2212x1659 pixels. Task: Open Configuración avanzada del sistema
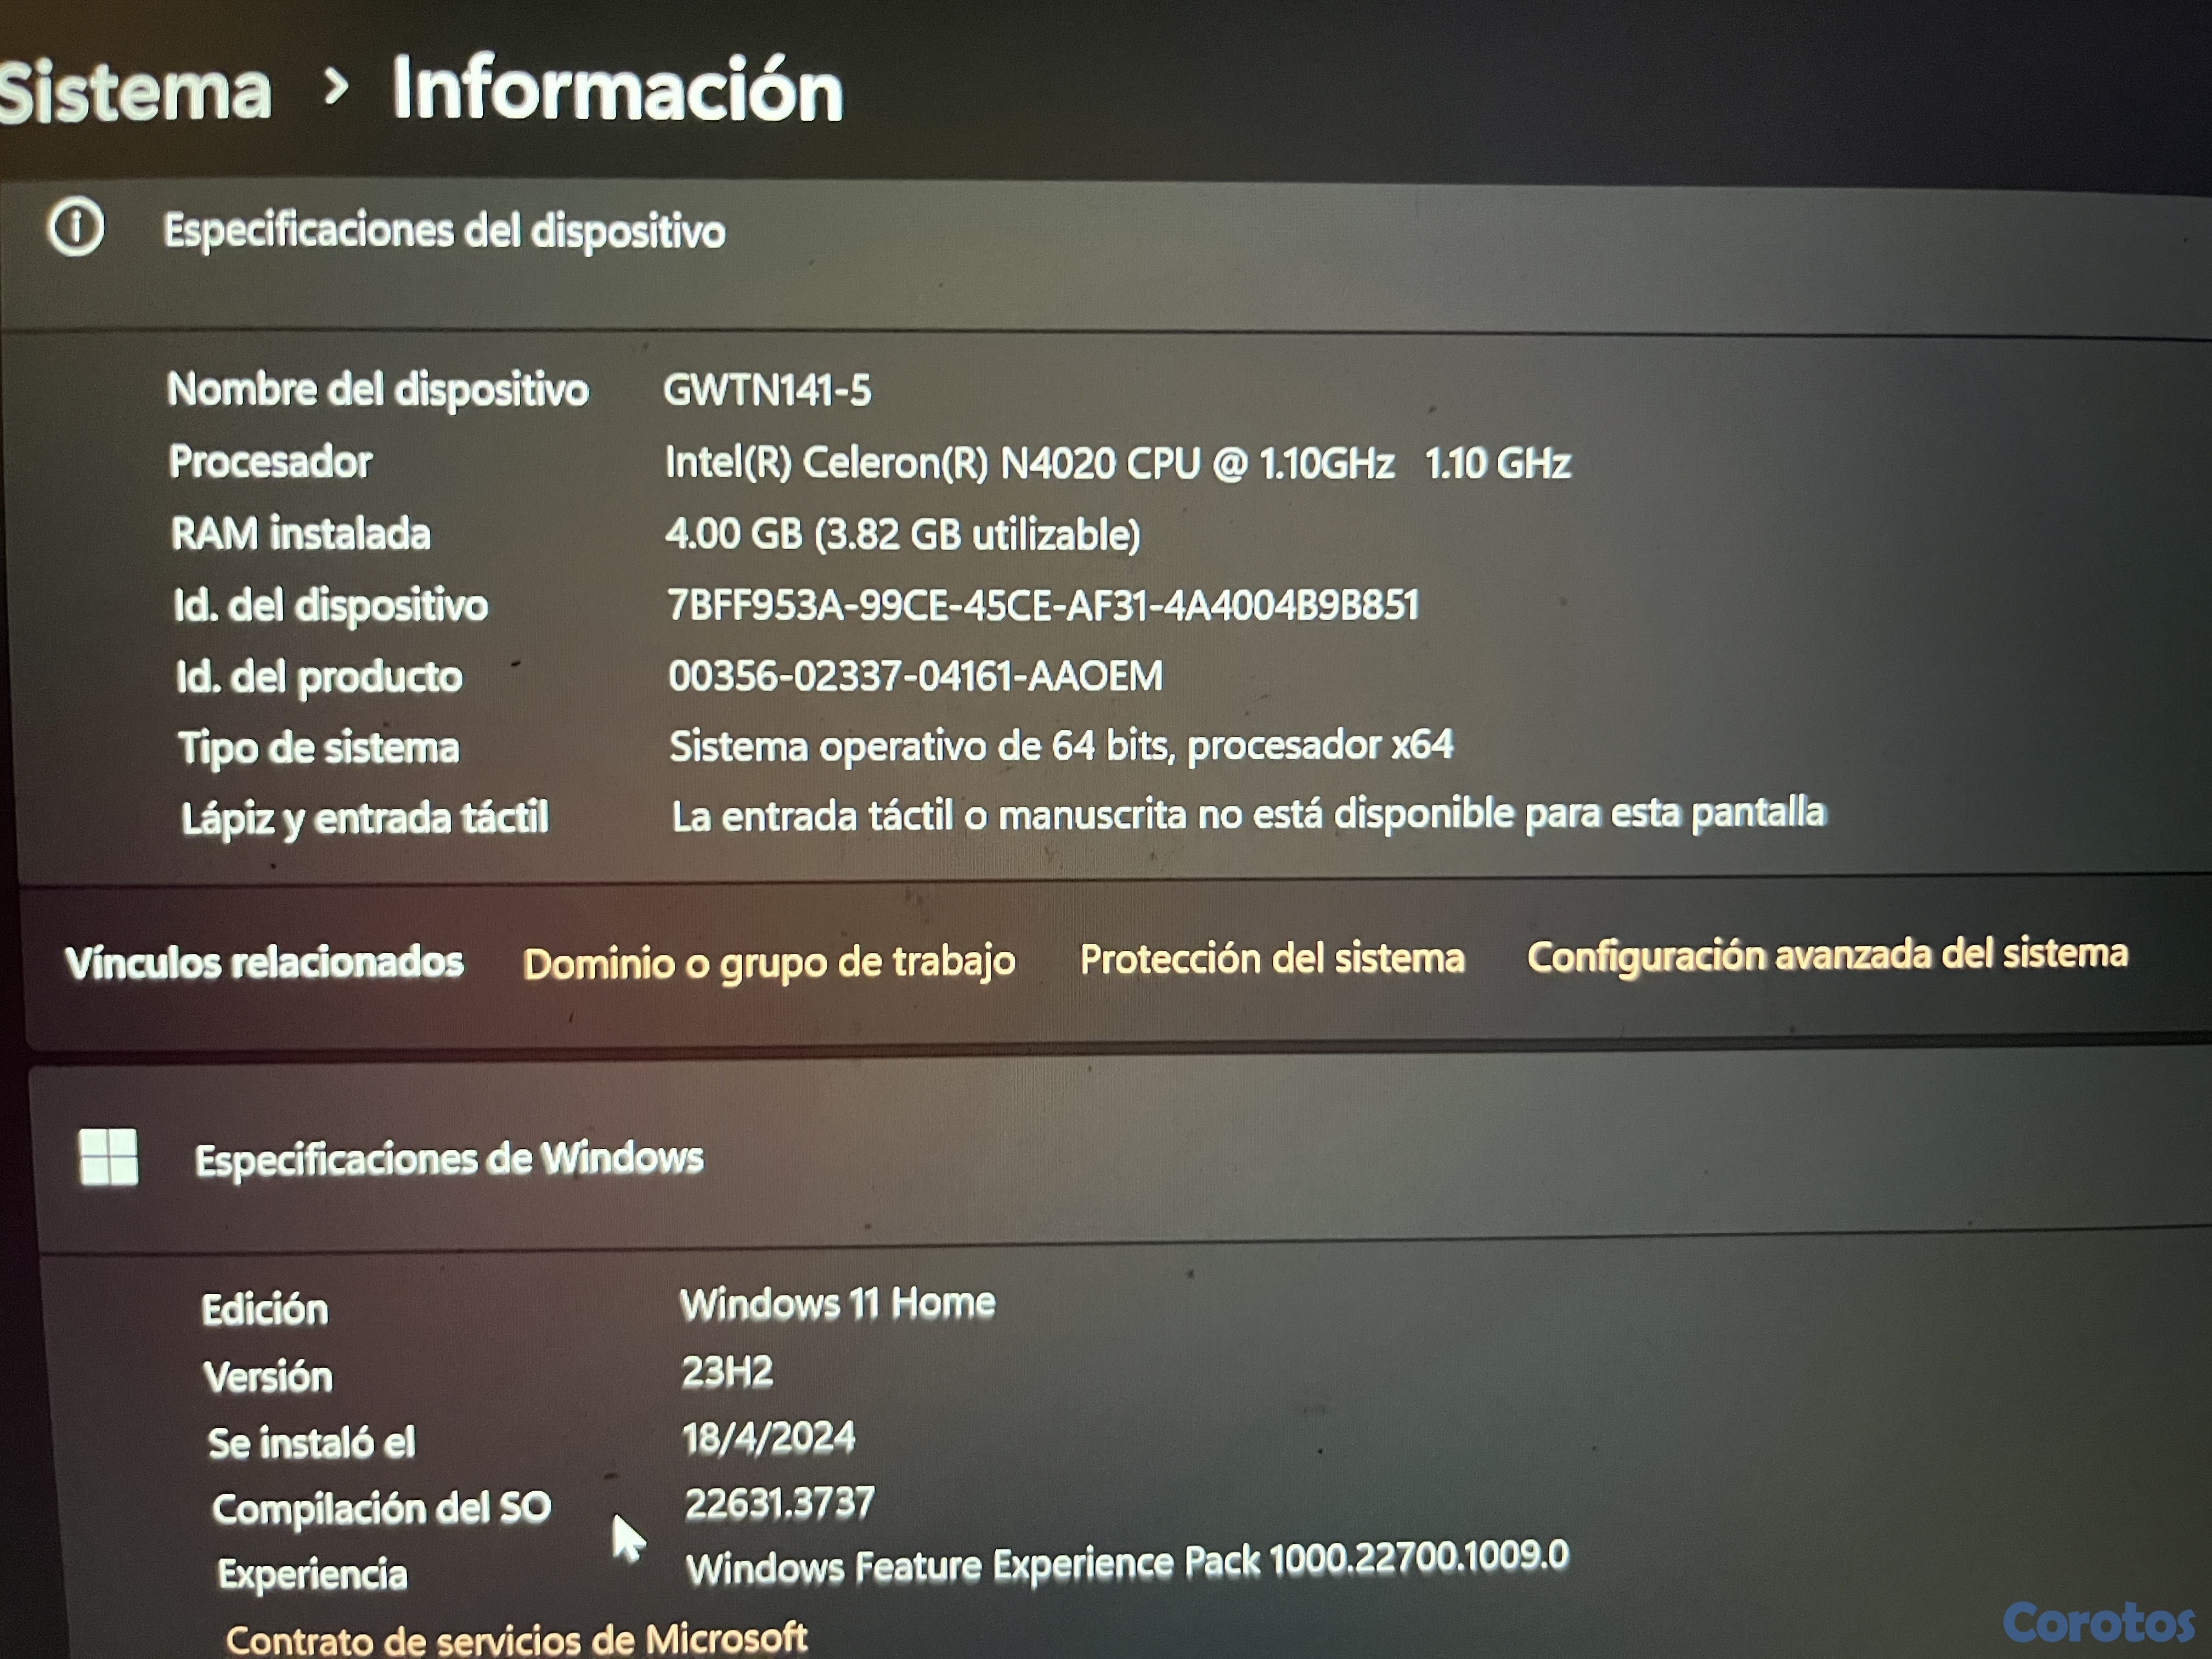pyautogui.click(x=1826, y=954)
